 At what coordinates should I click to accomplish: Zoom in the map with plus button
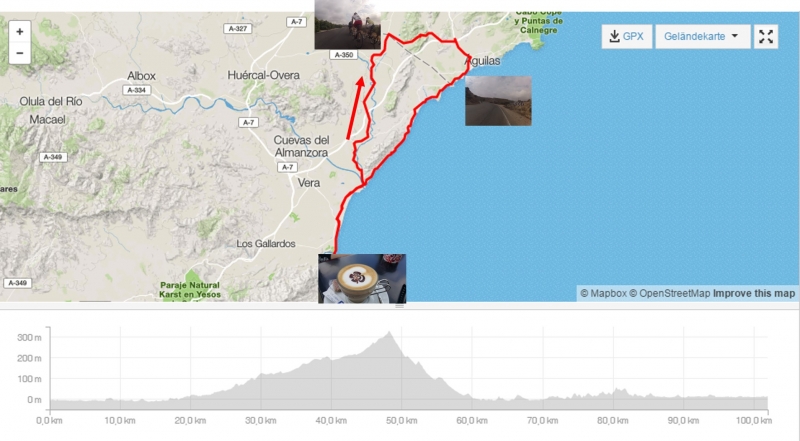pos(19,32)
